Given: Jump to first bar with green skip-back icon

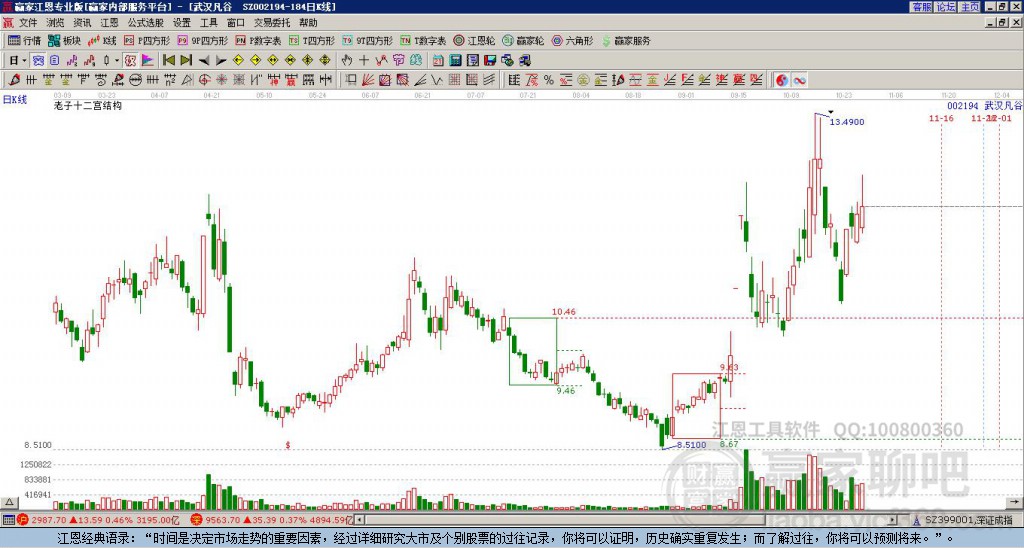Looking at the screenshot, I should (x=169, y=60).
